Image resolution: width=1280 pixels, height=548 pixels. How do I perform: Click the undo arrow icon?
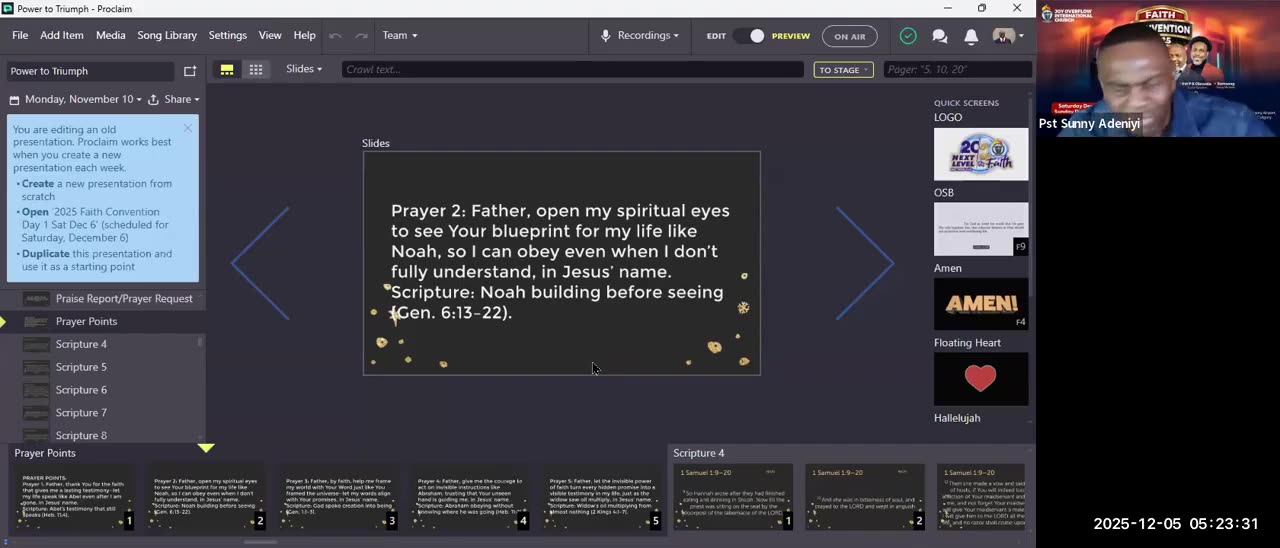335,35
